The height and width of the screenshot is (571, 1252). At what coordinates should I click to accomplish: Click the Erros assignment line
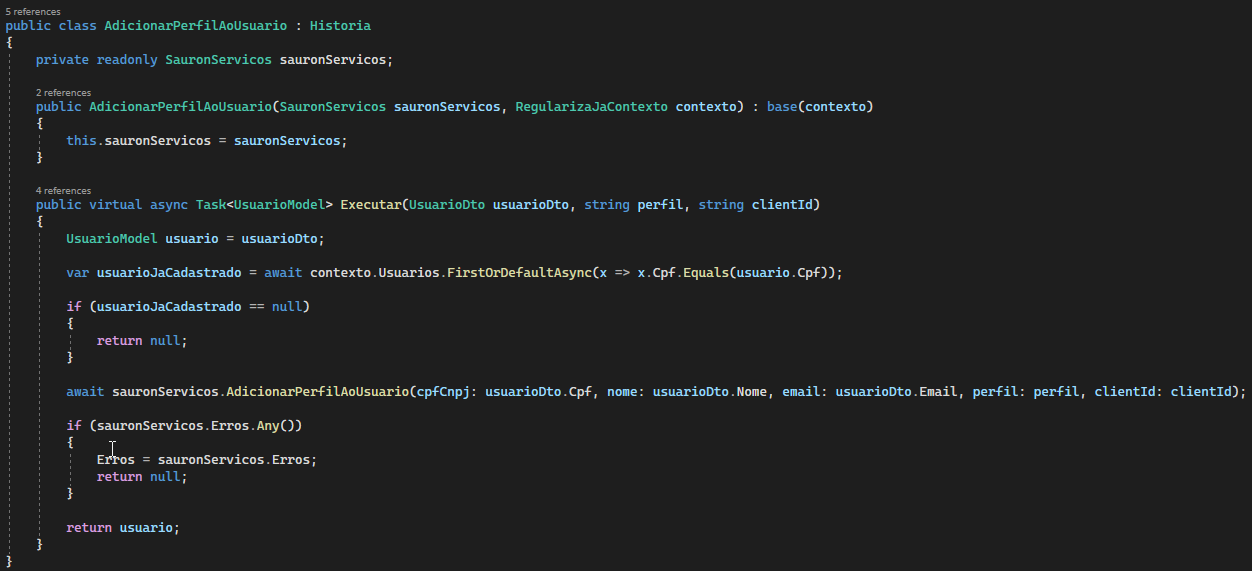pos(207,460)
